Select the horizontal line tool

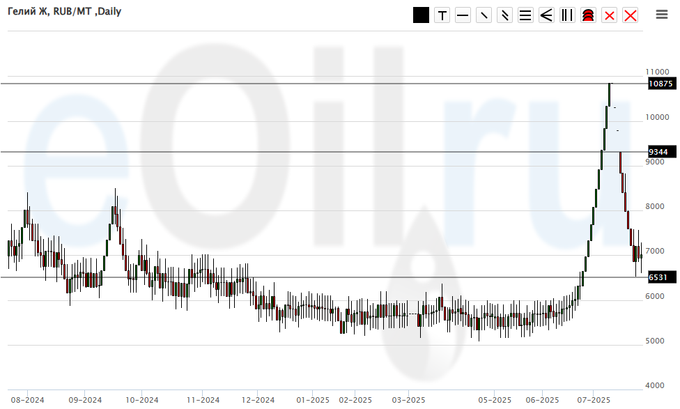click(x=463, y=15)
